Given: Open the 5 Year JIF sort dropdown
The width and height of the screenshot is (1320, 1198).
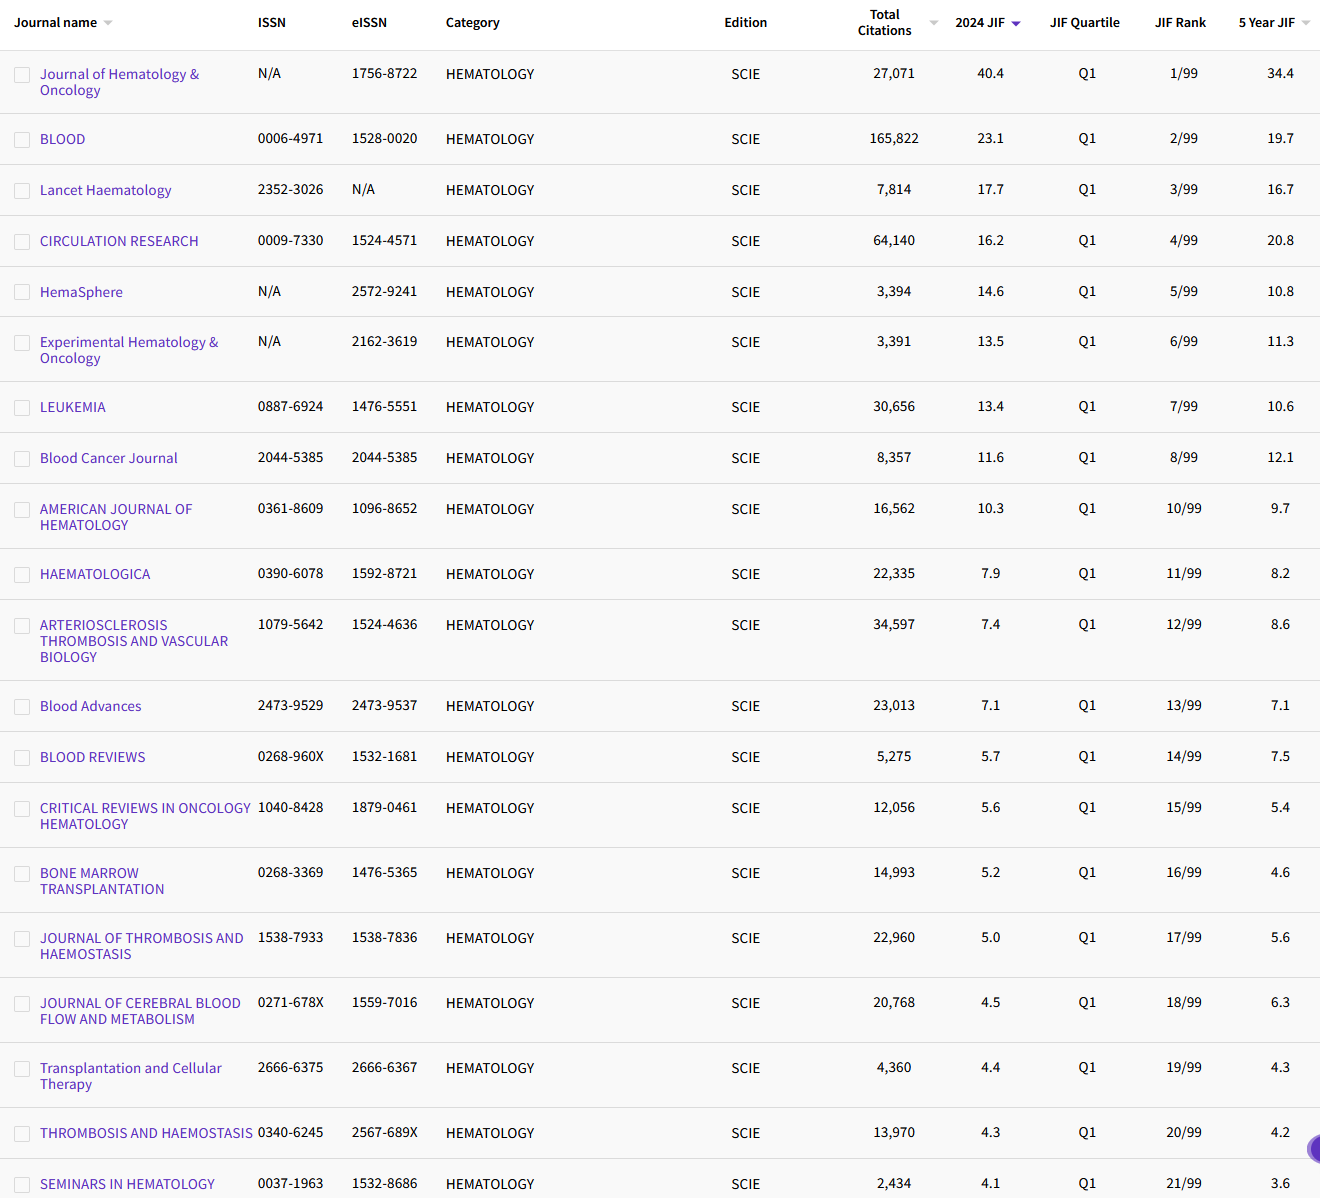Looking at the screenshot, I should point(1307,22).
